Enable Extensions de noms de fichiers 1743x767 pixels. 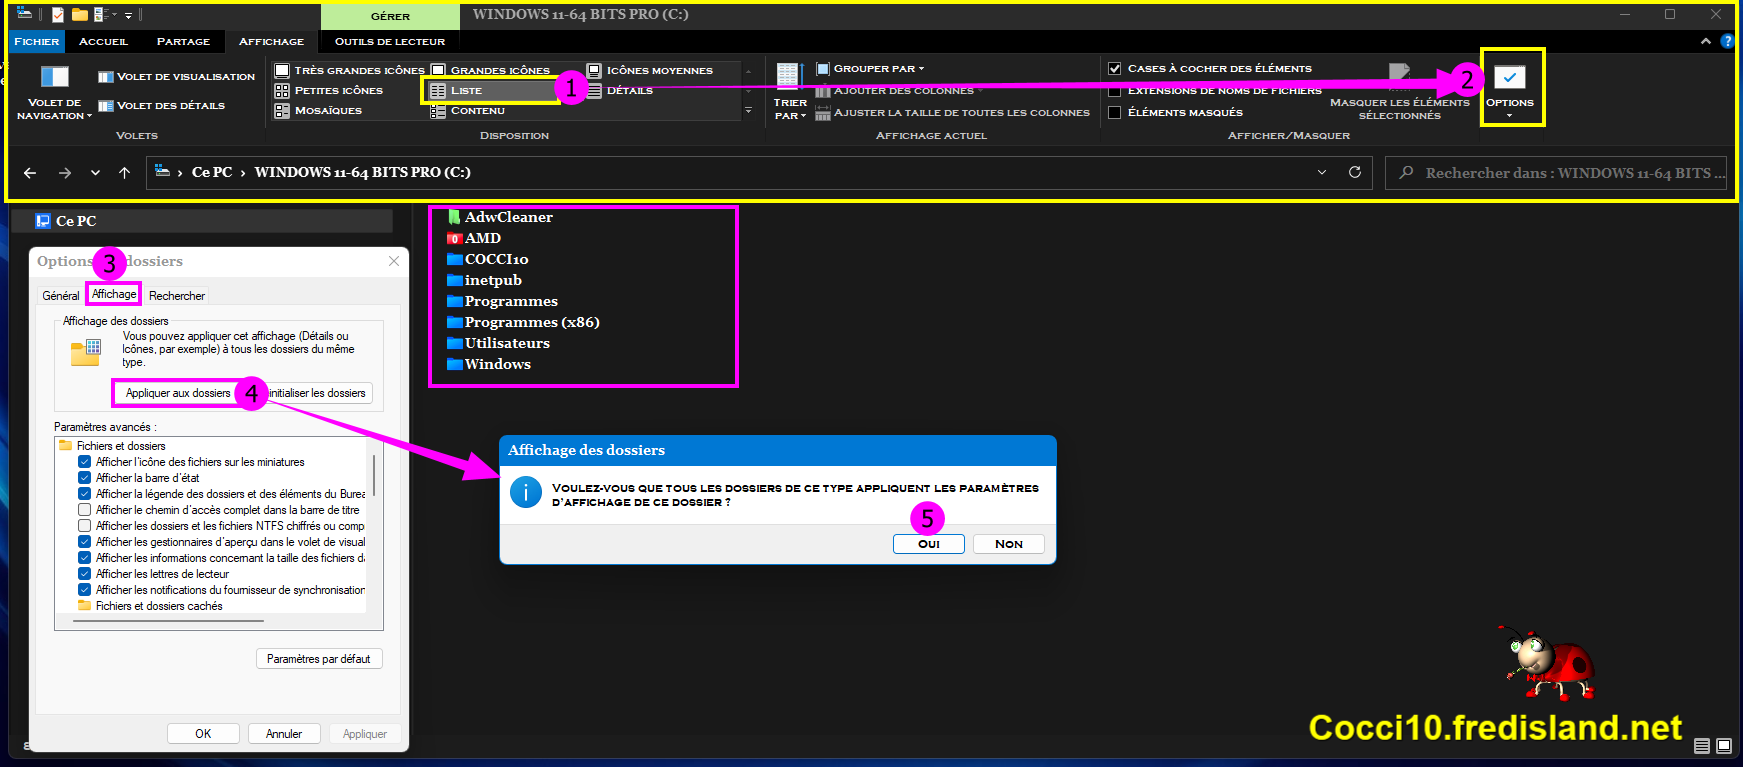point(1114,91)
